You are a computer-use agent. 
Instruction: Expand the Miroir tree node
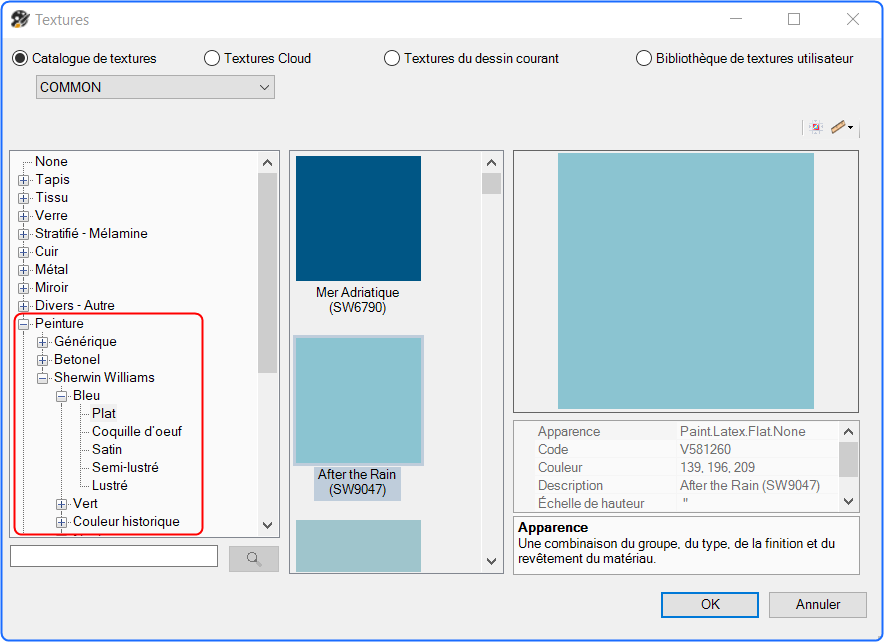point(24,289)
